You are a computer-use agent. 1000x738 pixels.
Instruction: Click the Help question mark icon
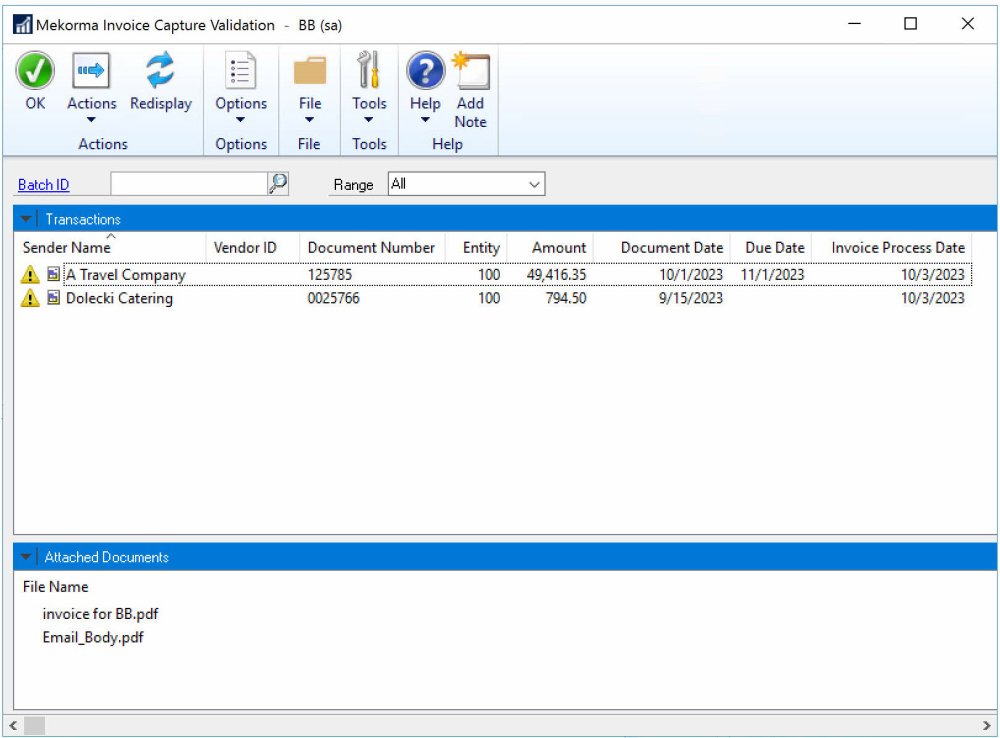[x=425, y=70]
